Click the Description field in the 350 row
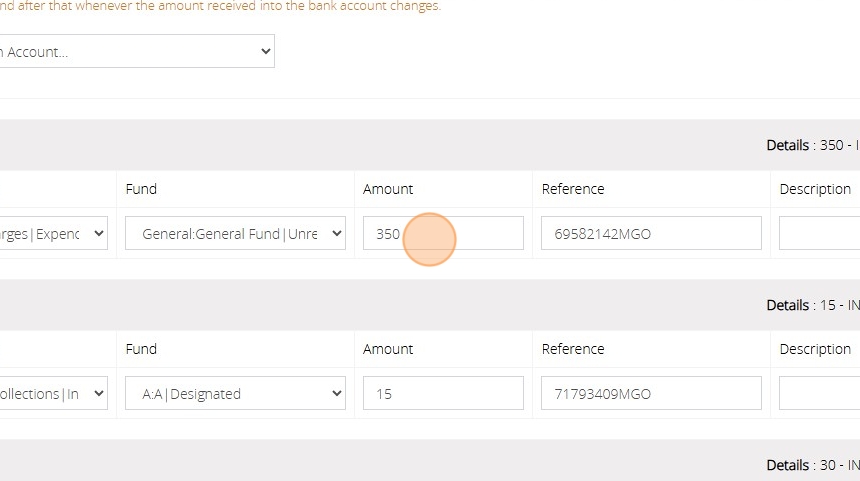 click(x=820, y=234)
